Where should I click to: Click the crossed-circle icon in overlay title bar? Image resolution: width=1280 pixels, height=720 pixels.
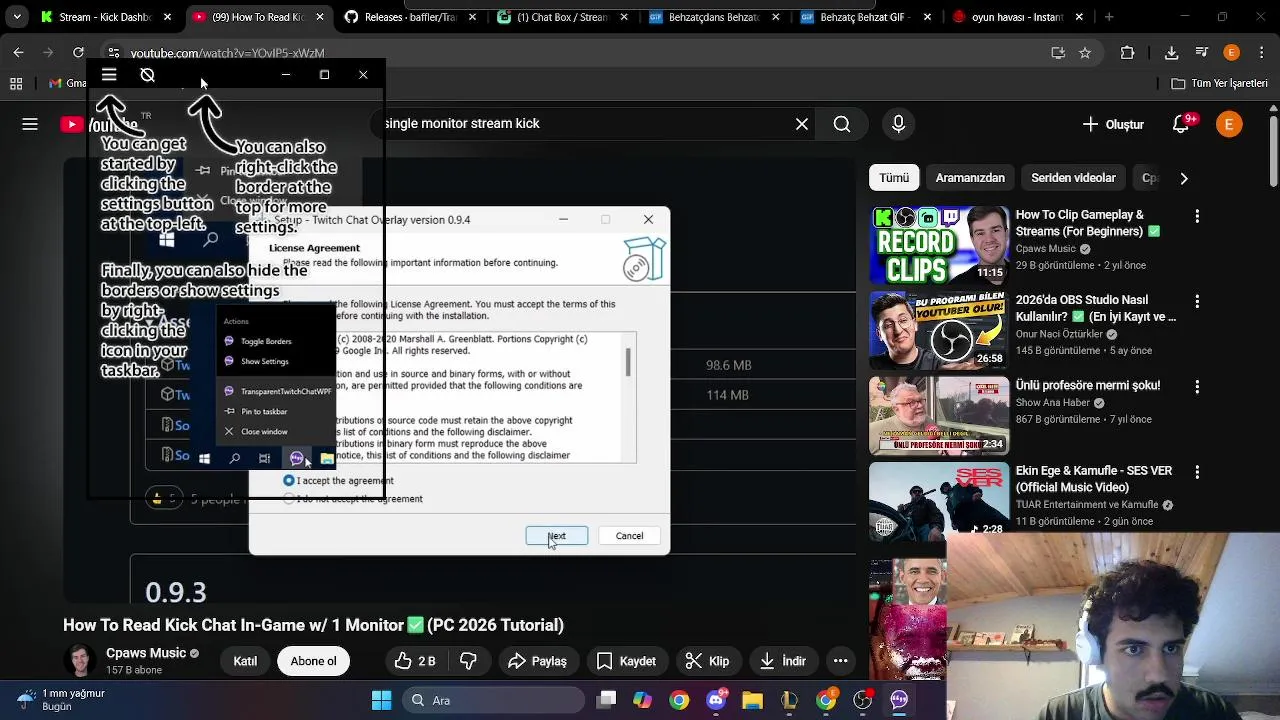[x=147, y=75]
